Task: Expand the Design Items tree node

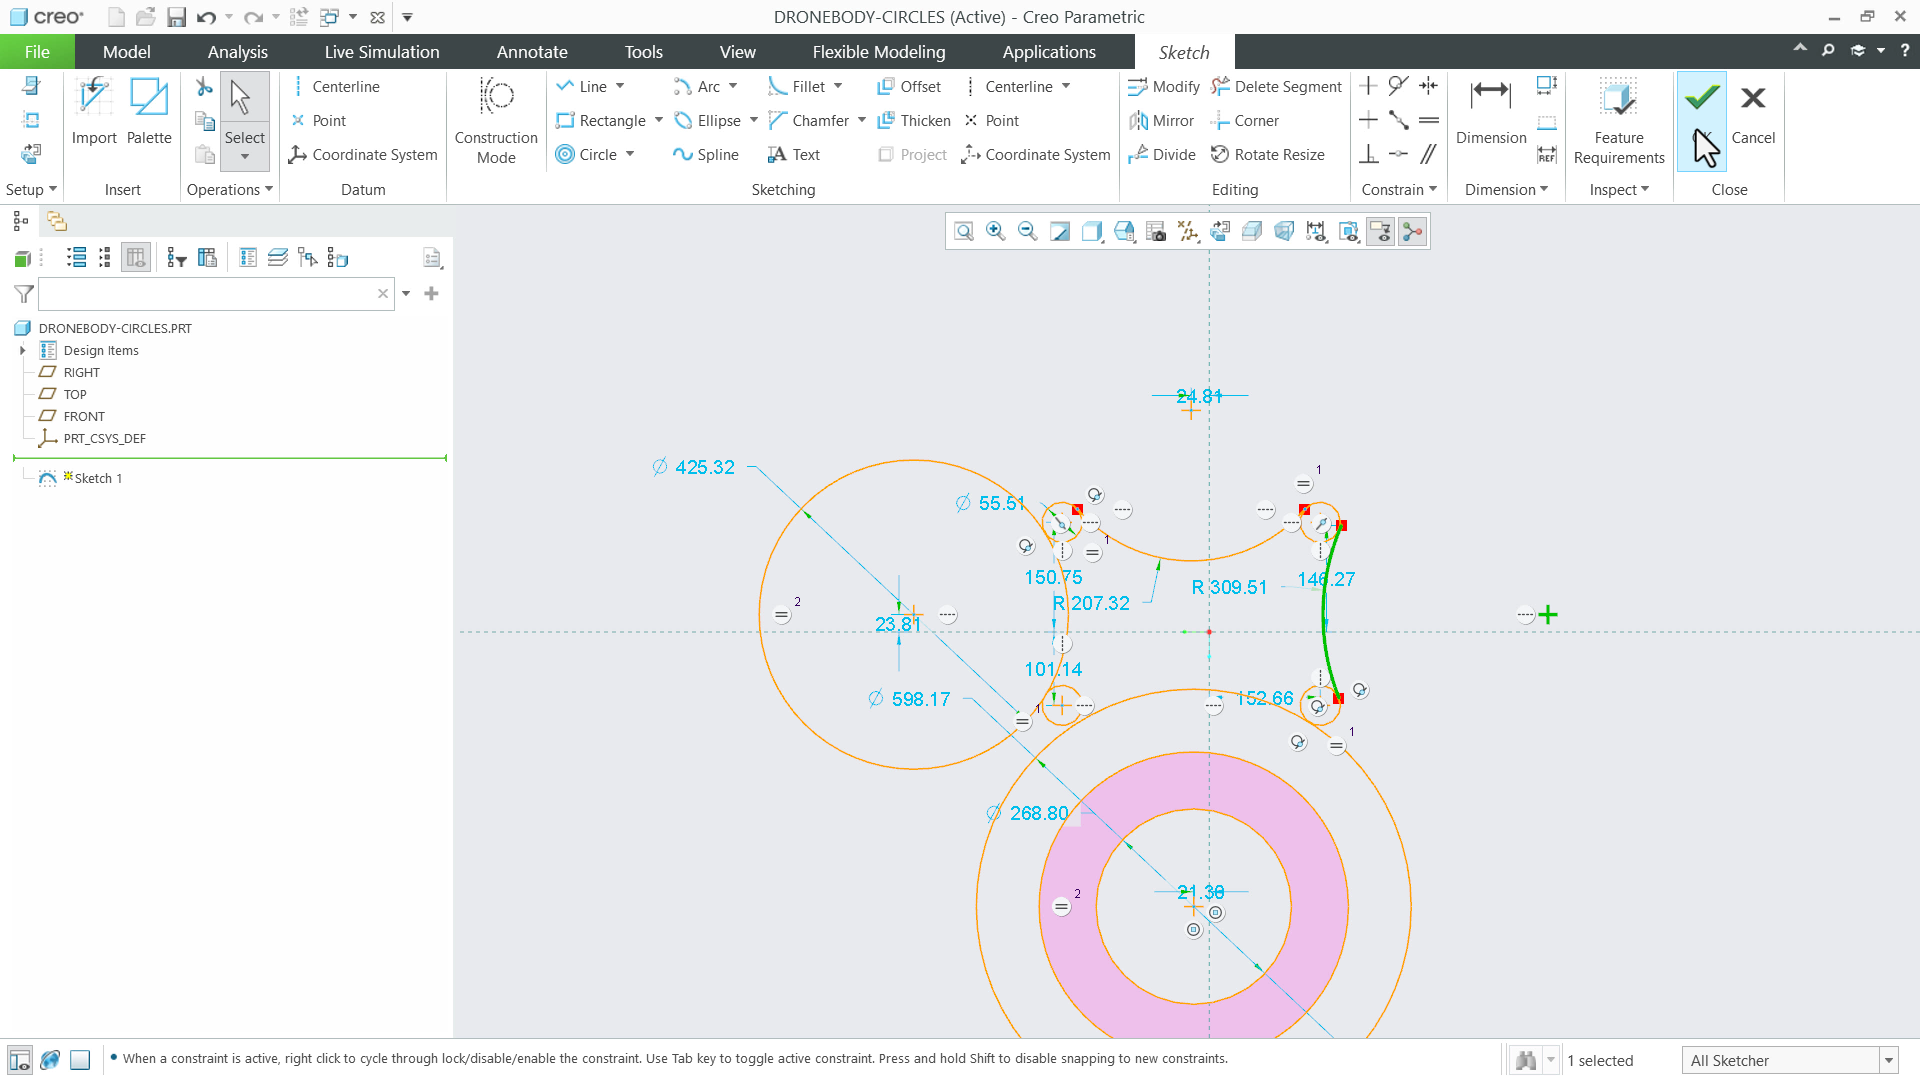Action: [x=22, y=351]
